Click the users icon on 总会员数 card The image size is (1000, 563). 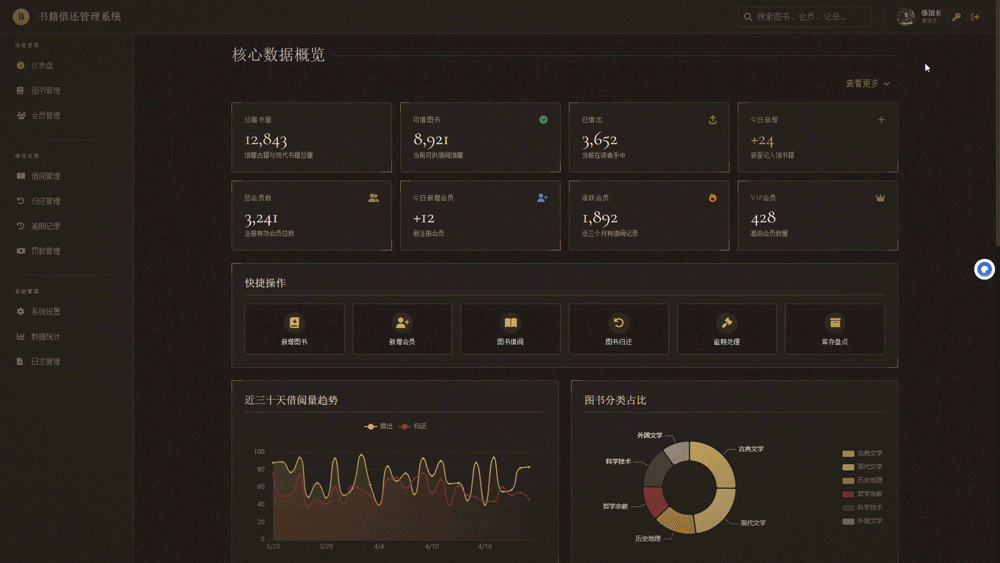click(374, 198)
